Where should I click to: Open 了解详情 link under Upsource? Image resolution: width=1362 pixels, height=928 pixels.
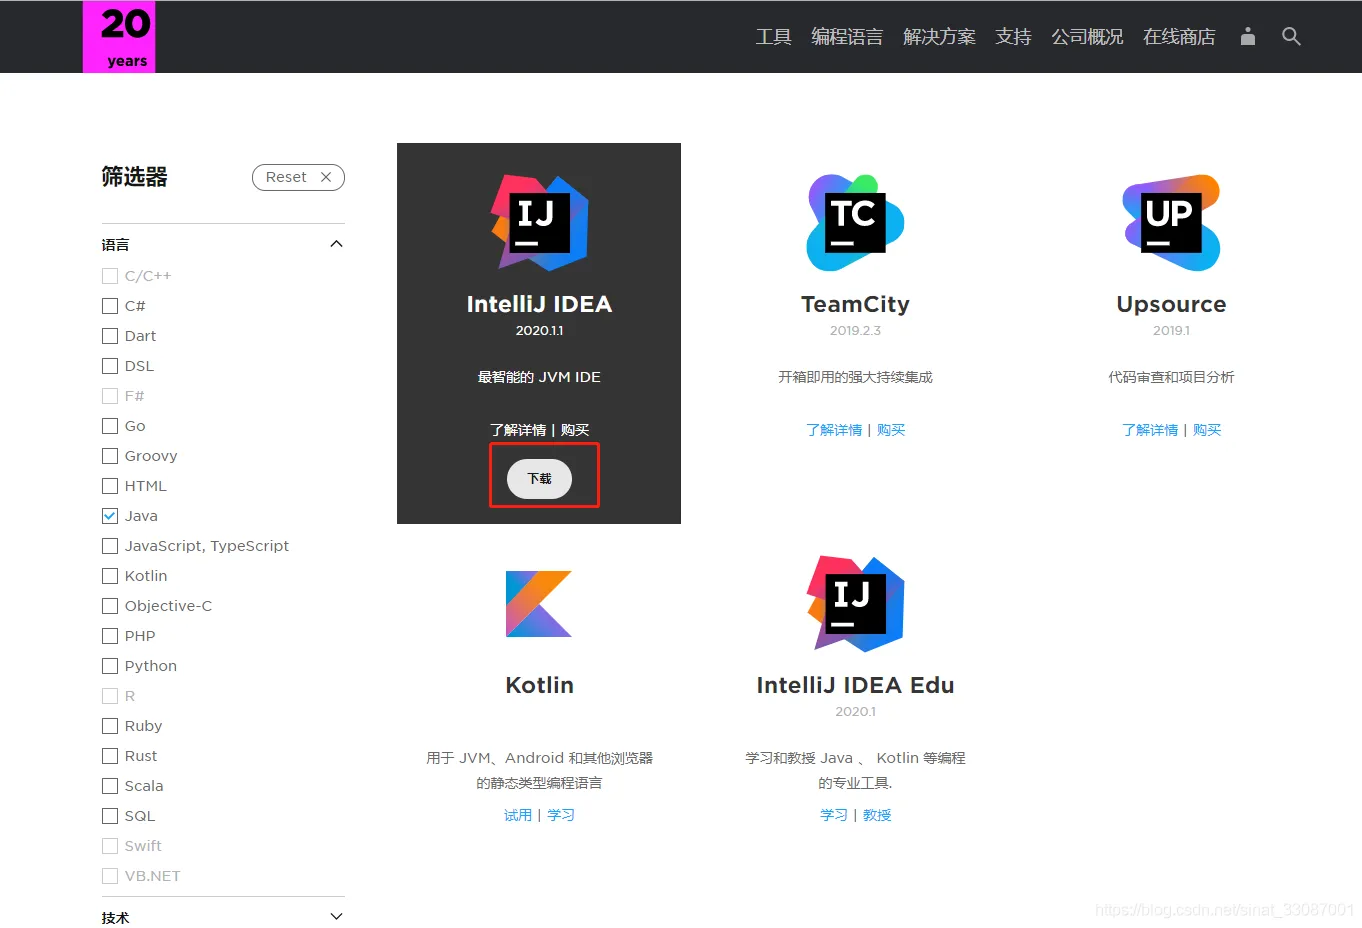tap(1150, 430)
